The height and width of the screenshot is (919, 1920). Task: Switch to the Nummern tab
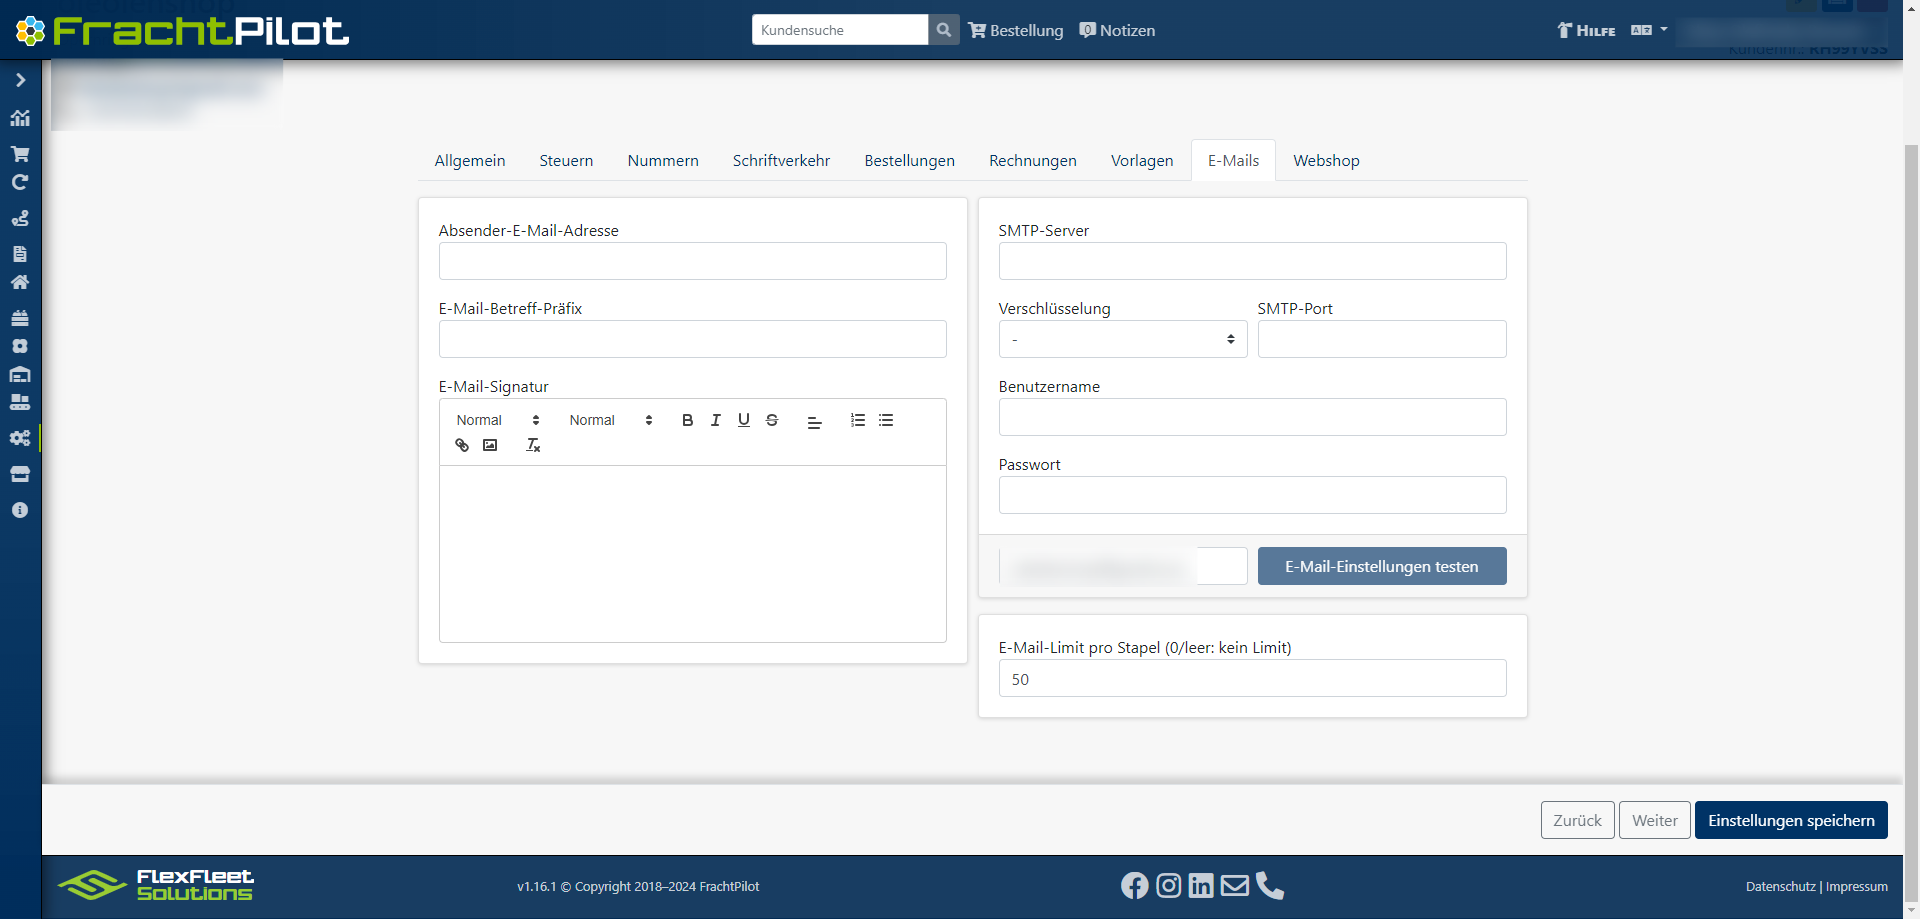tap(663, 160)
